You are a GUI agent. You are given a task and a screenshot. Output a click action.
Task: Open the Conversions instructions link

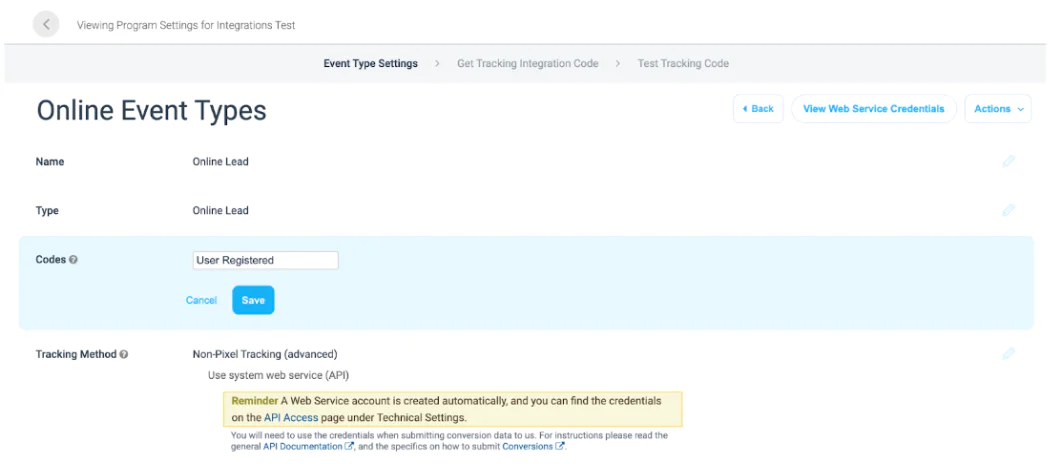(x=526, y=447)
